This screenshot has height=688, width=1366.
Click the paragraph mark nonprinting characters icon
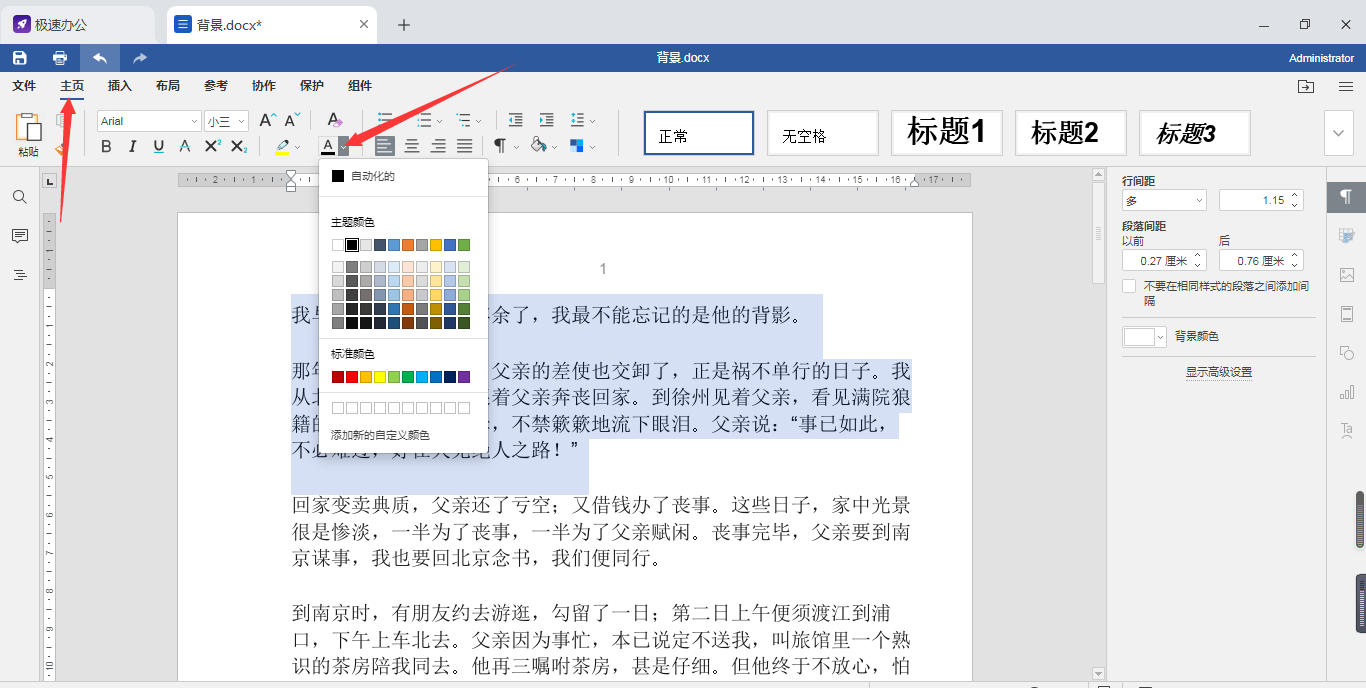coord(500,147)
